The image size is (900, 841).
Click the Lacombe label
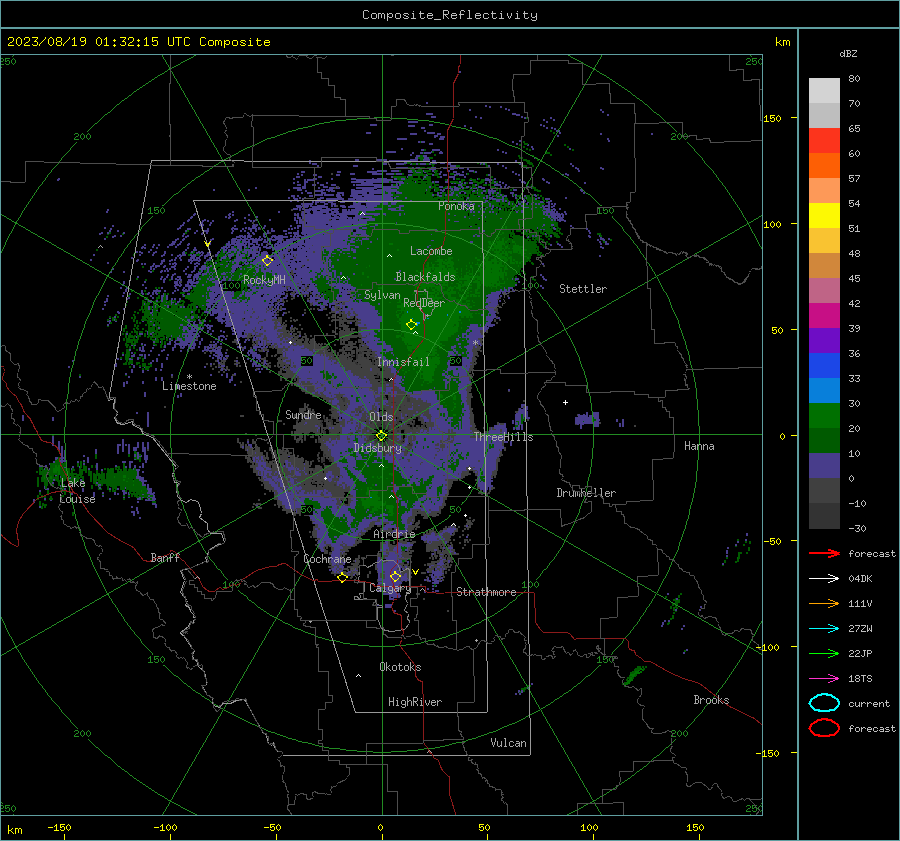point(431,251)
